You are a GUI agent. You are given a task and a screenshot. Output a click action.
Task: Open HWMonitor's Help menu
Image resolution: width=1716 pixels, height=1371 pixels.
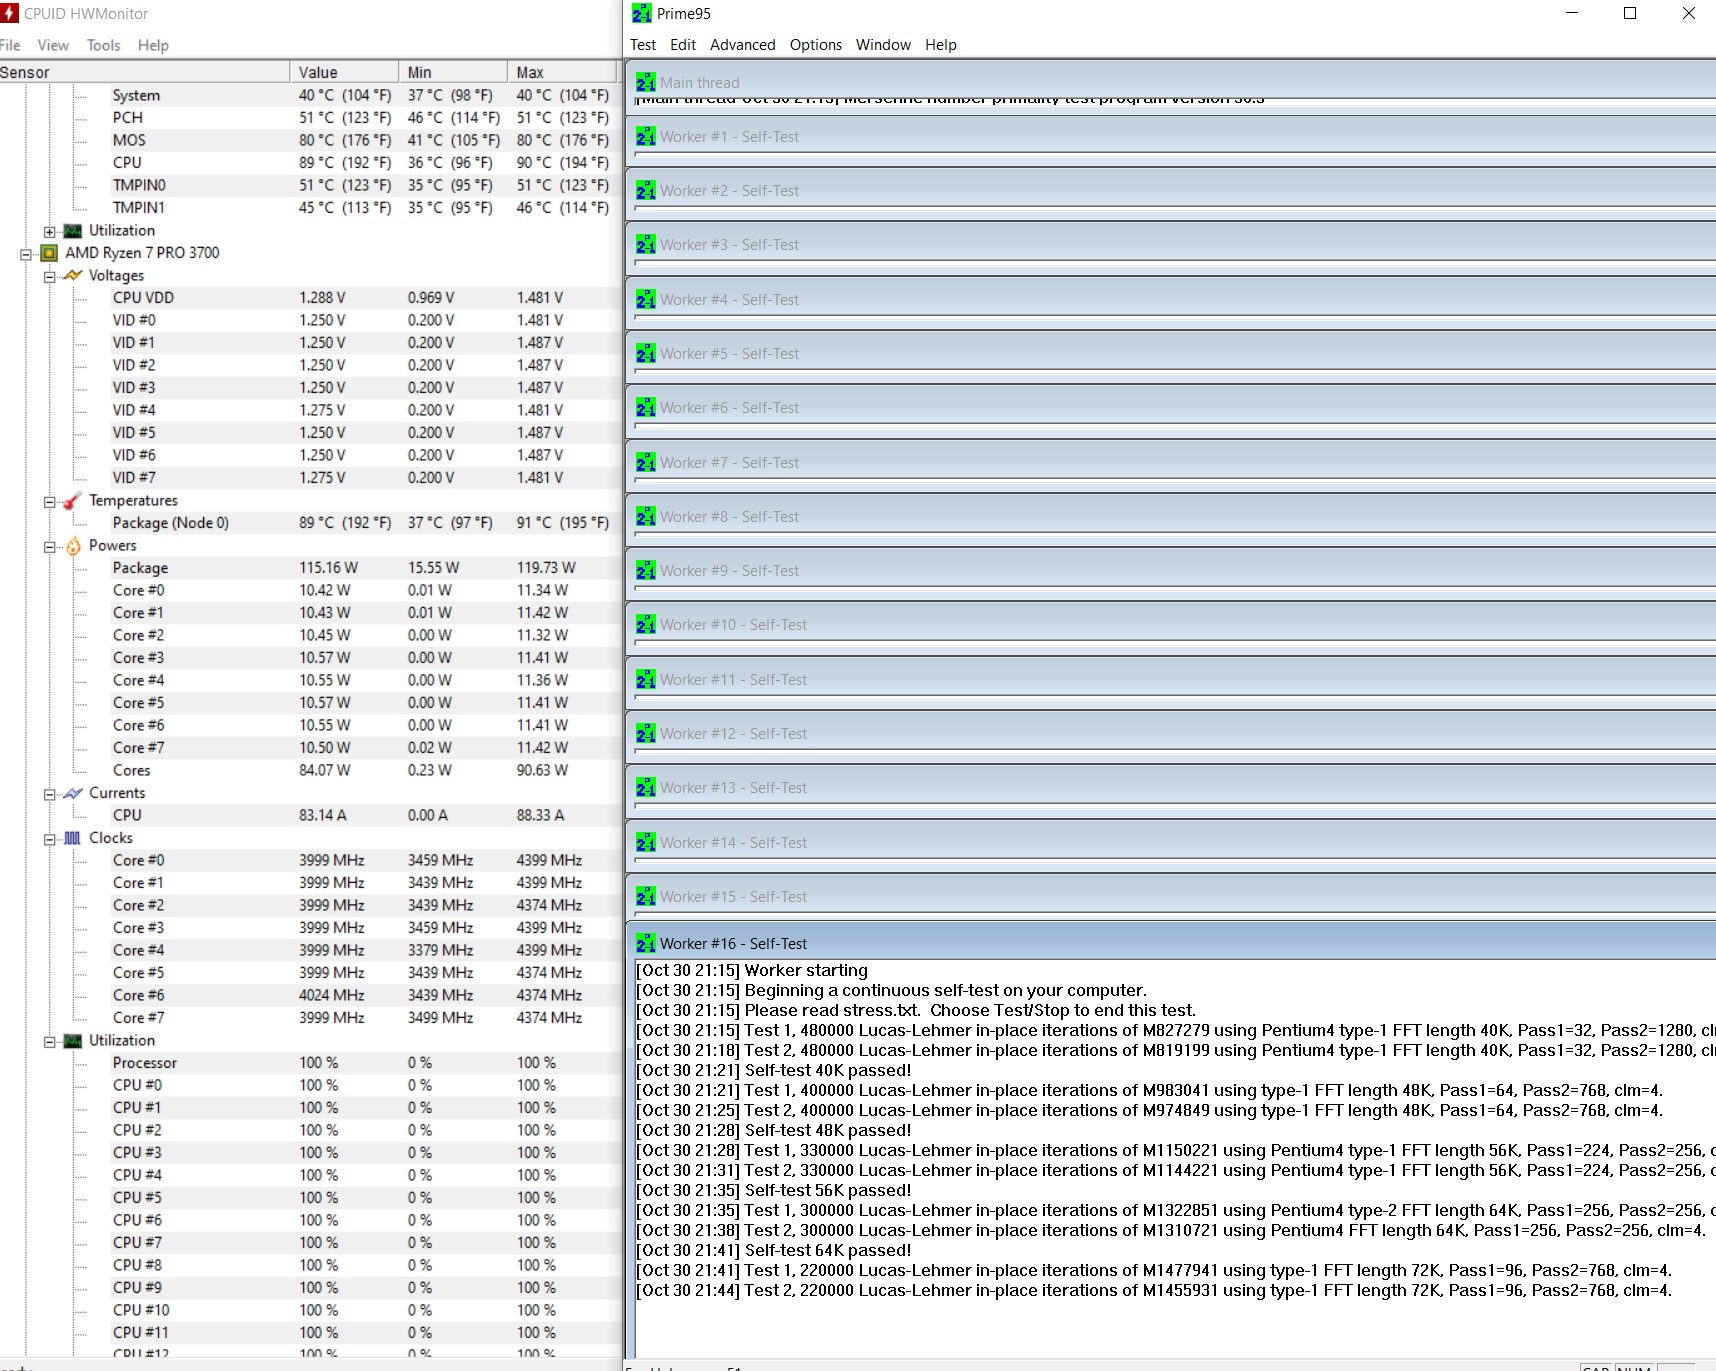click(x=153, y=45)
